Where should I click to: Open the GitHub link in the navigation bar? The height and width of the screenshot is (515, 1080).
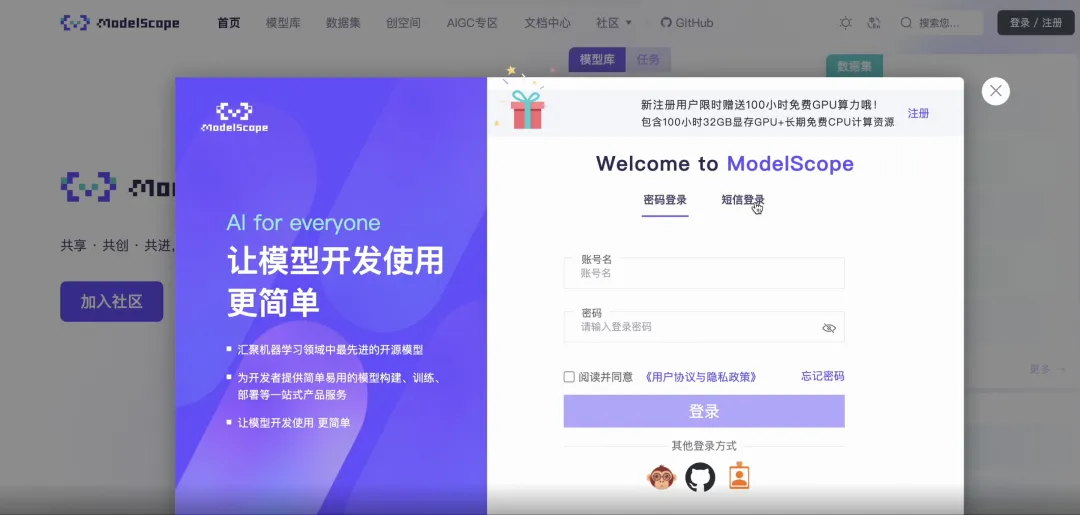(687, 23)
